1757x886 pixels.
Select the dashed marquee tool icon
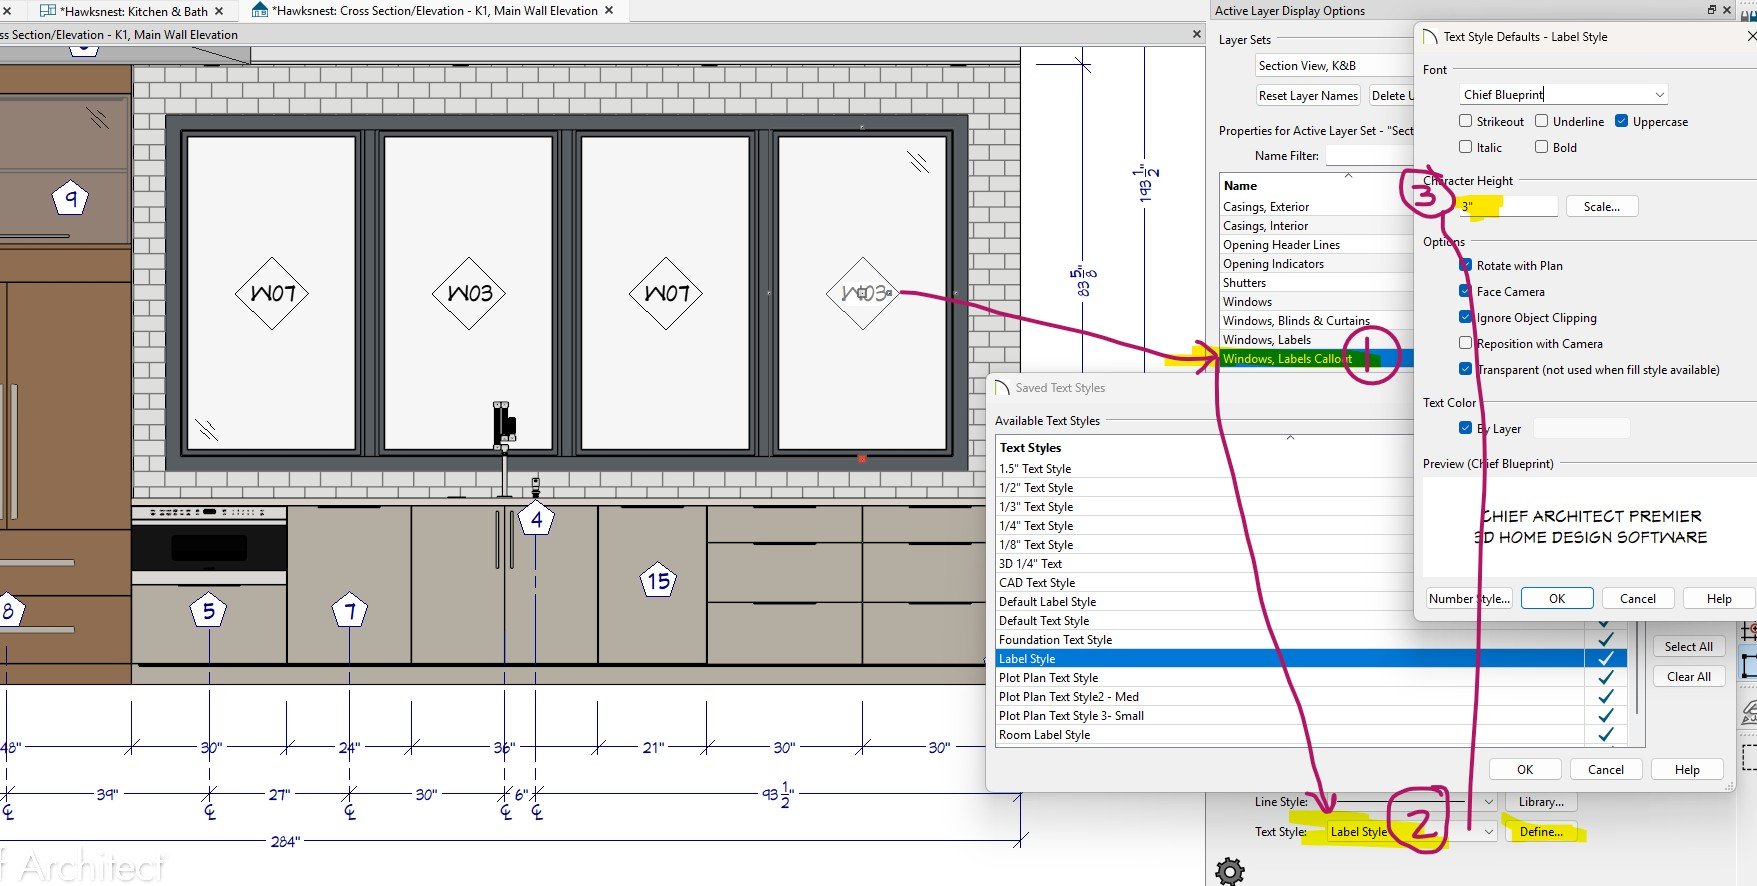coord(1749,755)
